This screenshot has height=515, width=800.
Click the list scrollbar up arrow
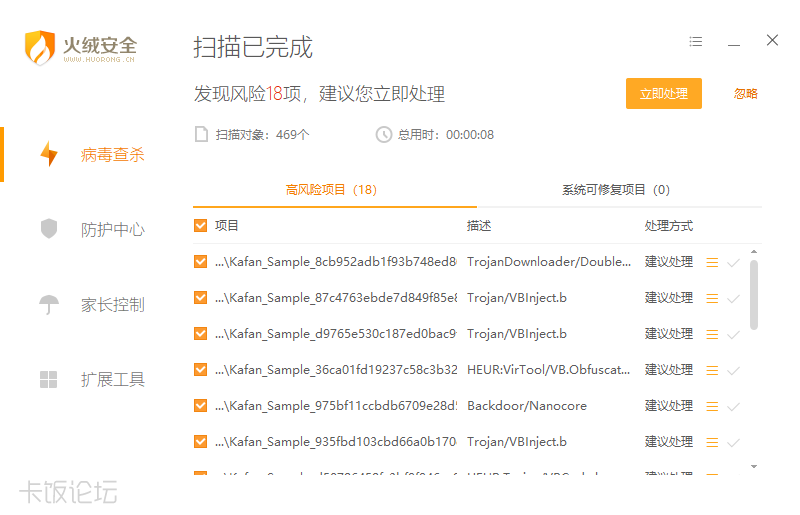pyautogui.click(x=754, y=252)
